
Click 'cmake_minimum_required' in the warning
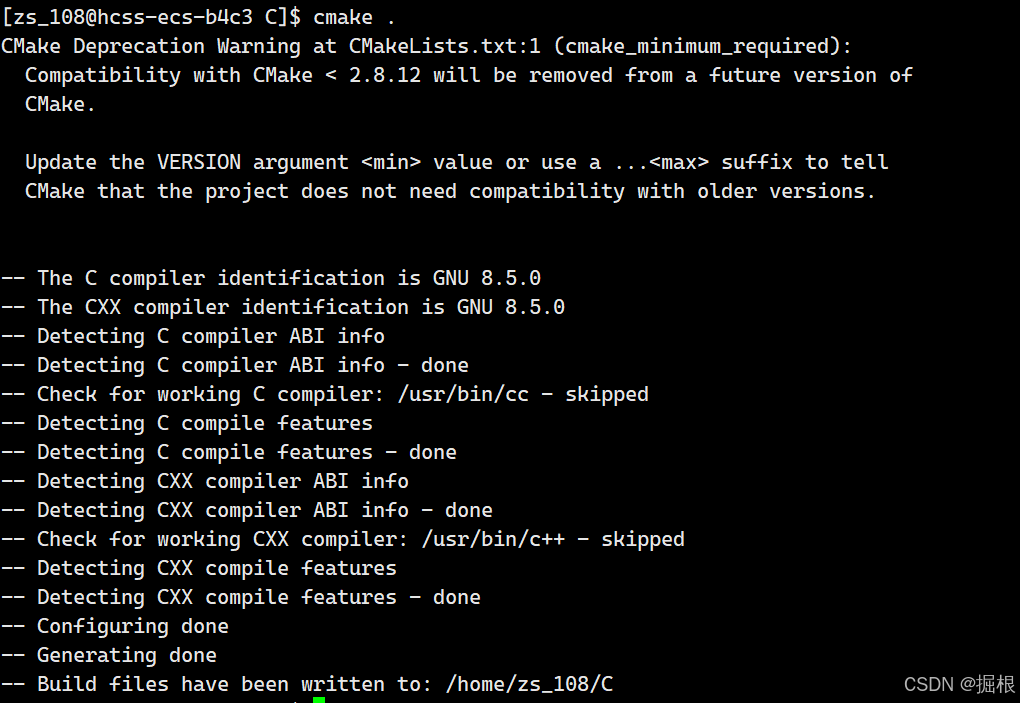pyautogui.click(x=696, y=46)
